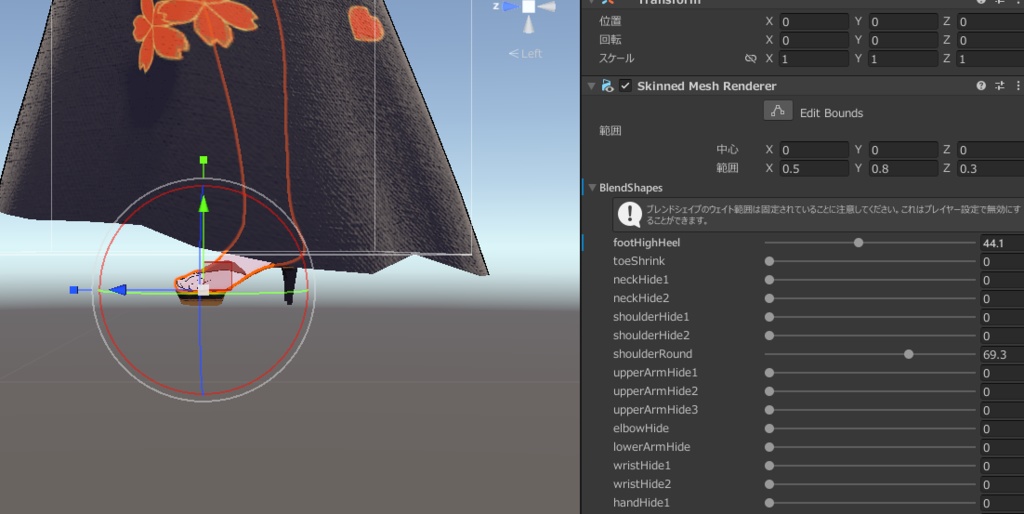Click the bounds extent Z field showing 0.3

click(990, 169)
